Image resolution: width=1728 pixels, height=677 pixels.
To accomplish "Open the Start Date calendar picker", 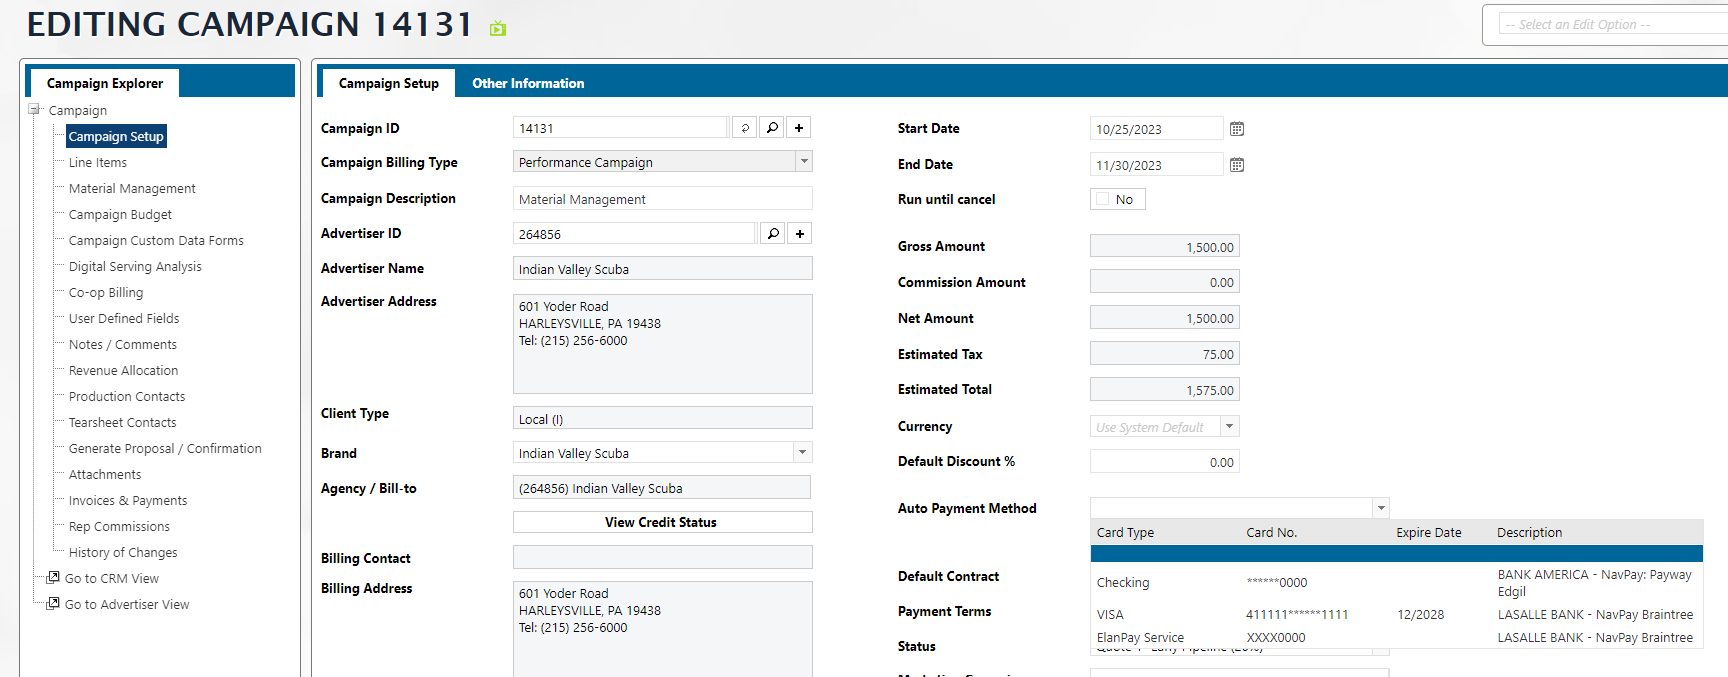I will pyautogui.click(x=1237, y=129).
